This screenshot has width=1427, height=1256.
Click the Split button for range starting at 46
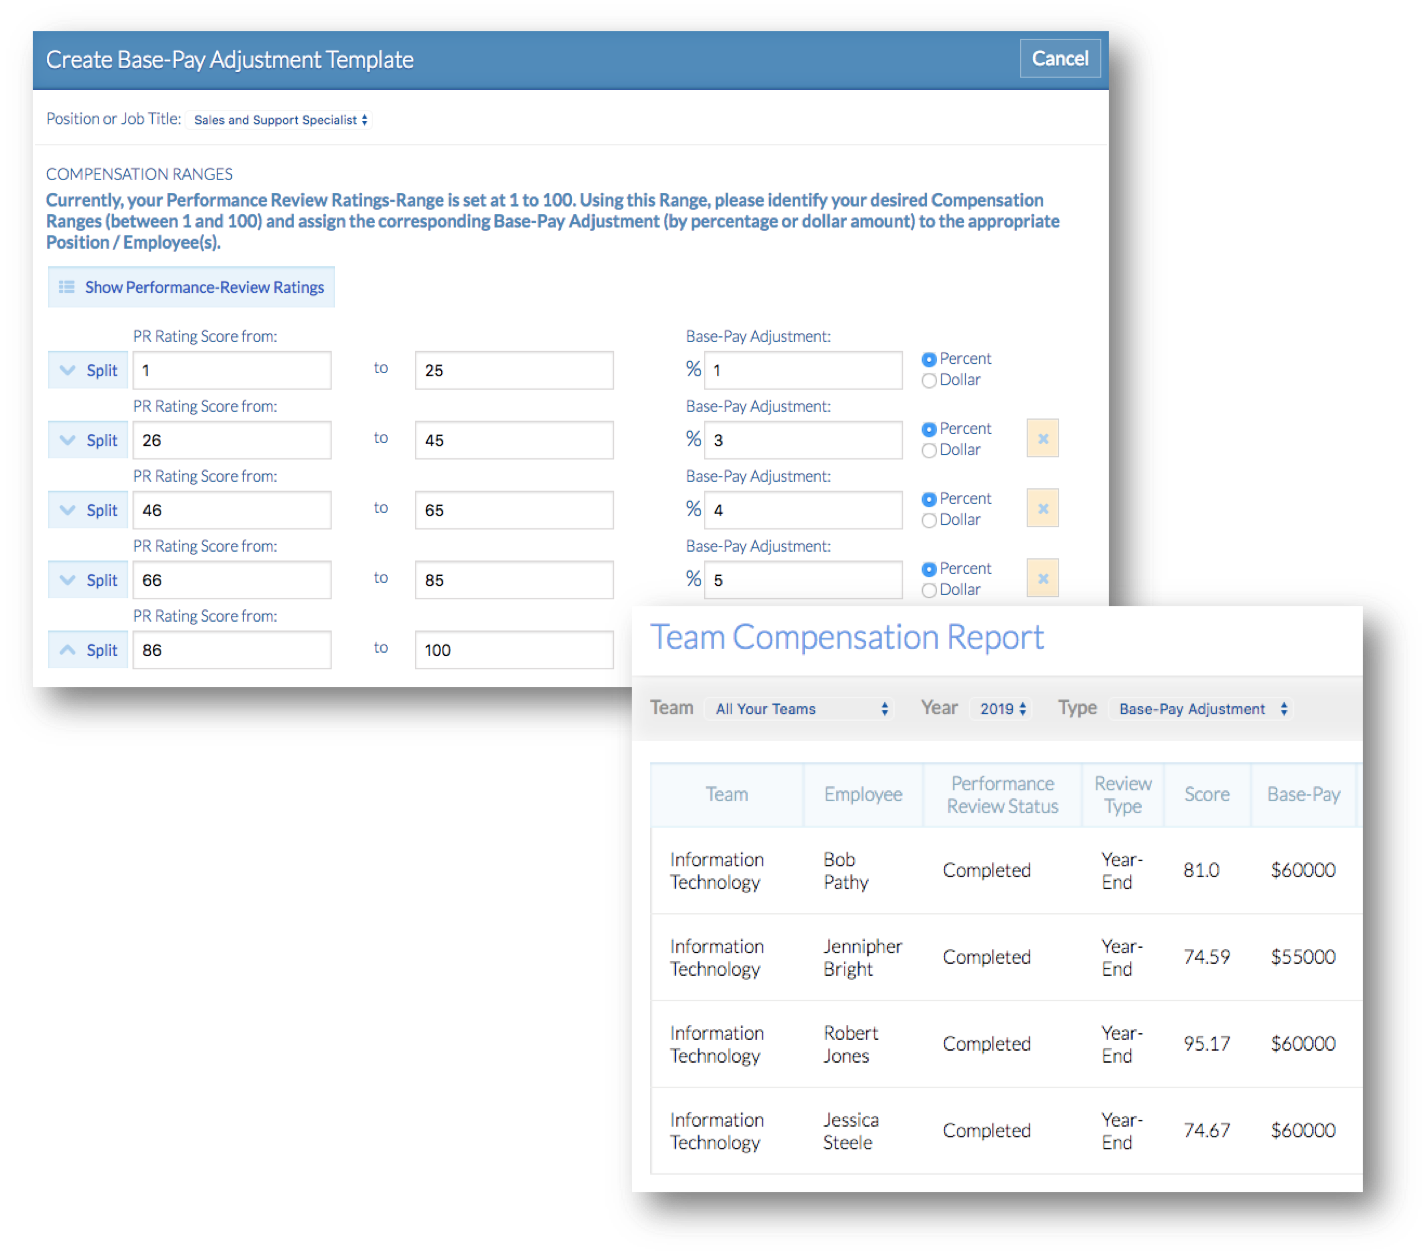[88, 510]
